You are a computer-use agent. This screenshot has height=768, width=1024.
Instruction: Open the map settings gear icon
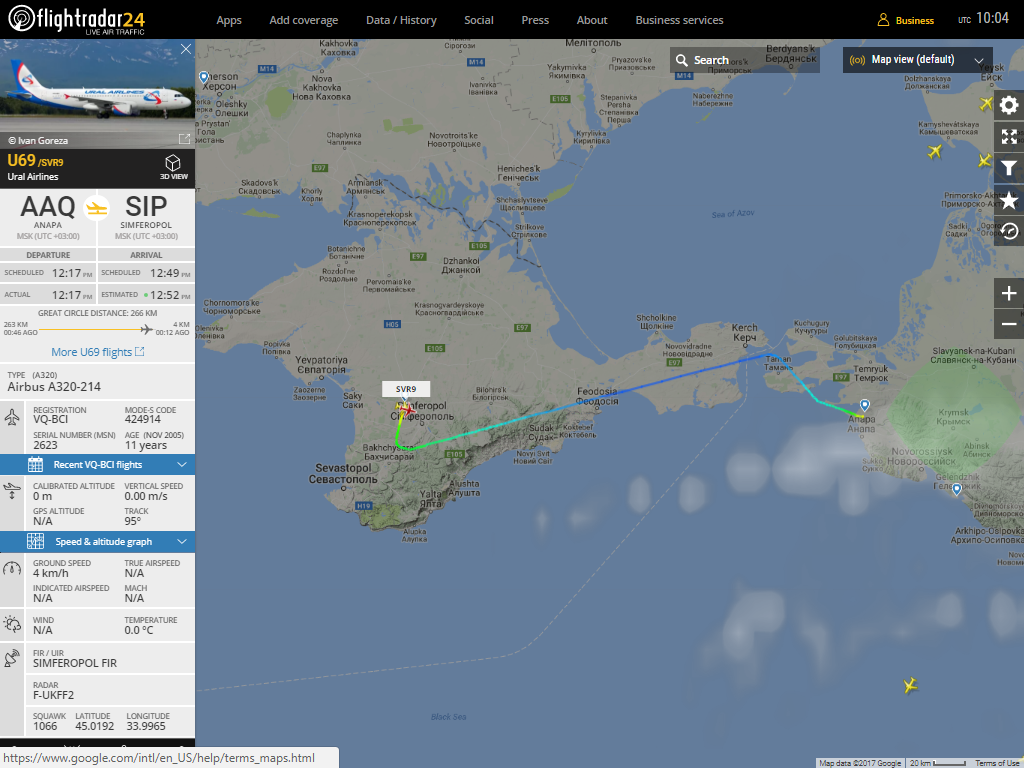click(x=1009, y=105)
